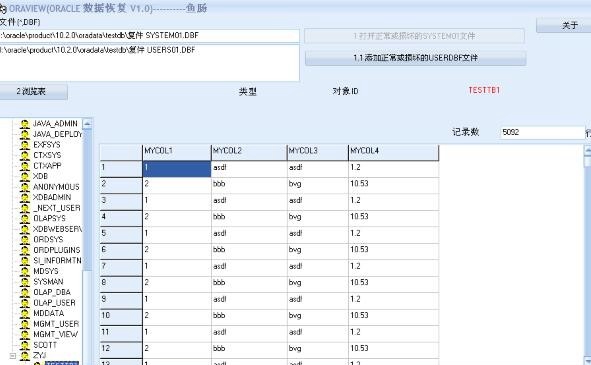Click the MYCOL4 cell '10.53' in row 12

(x=394, y=350)
